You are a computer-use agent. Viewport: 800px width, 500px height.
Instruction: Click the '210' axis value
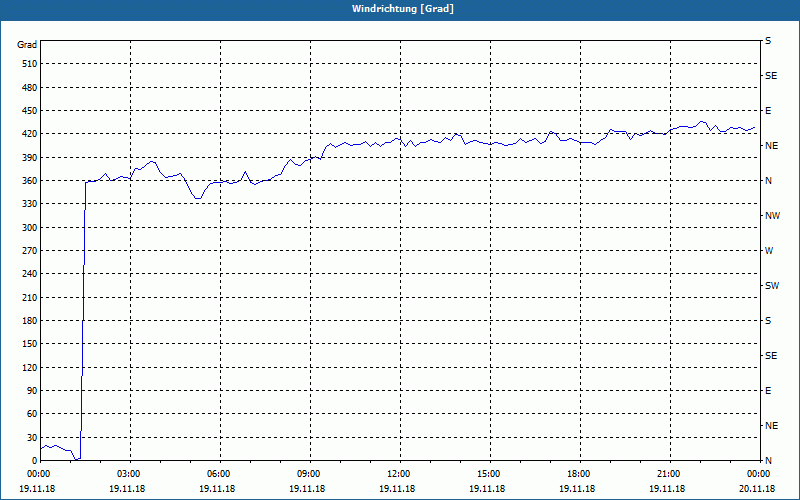point(30,297)
